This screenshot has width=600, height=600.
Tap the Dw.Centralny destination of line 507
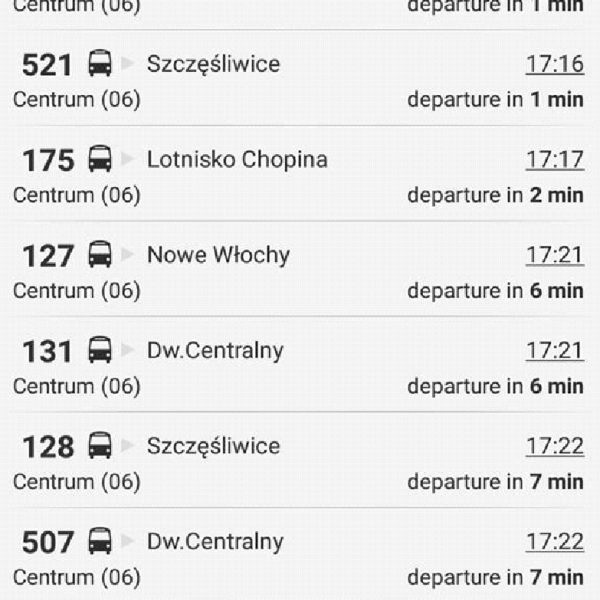pos(215,542)
